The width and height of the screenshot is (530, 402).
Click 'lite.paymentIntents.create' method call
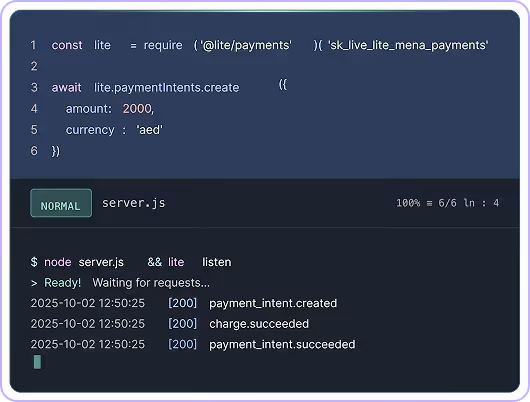[x=166, y=88]
